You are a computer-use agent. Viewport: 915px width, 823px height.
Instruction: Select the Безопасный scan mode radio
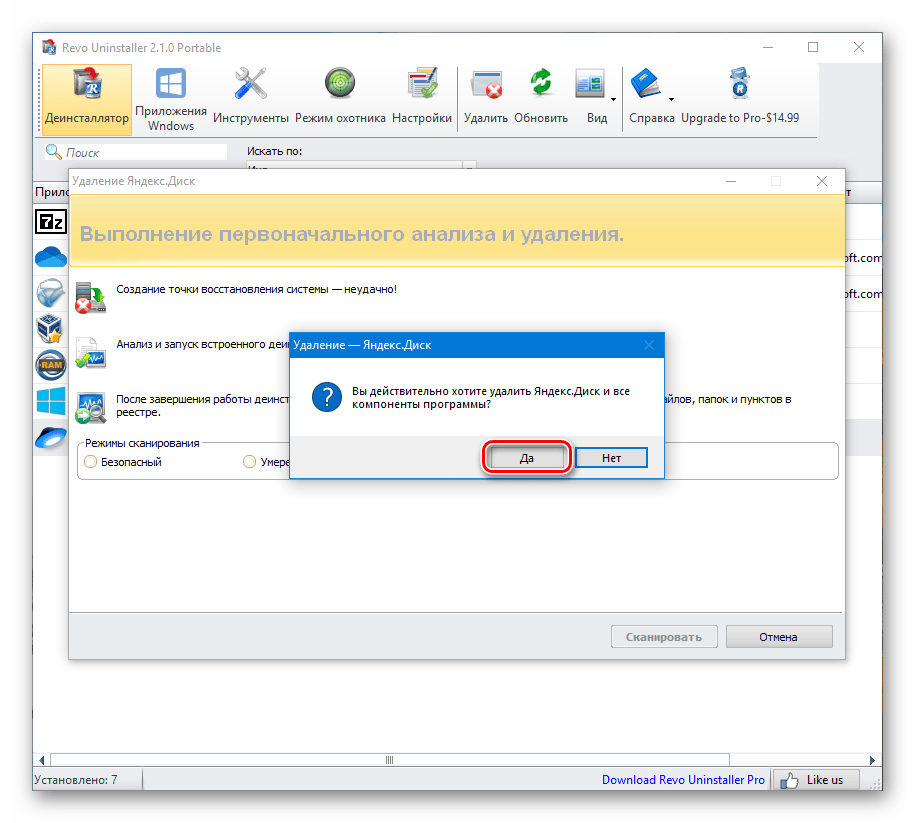[x=92, y=462]
